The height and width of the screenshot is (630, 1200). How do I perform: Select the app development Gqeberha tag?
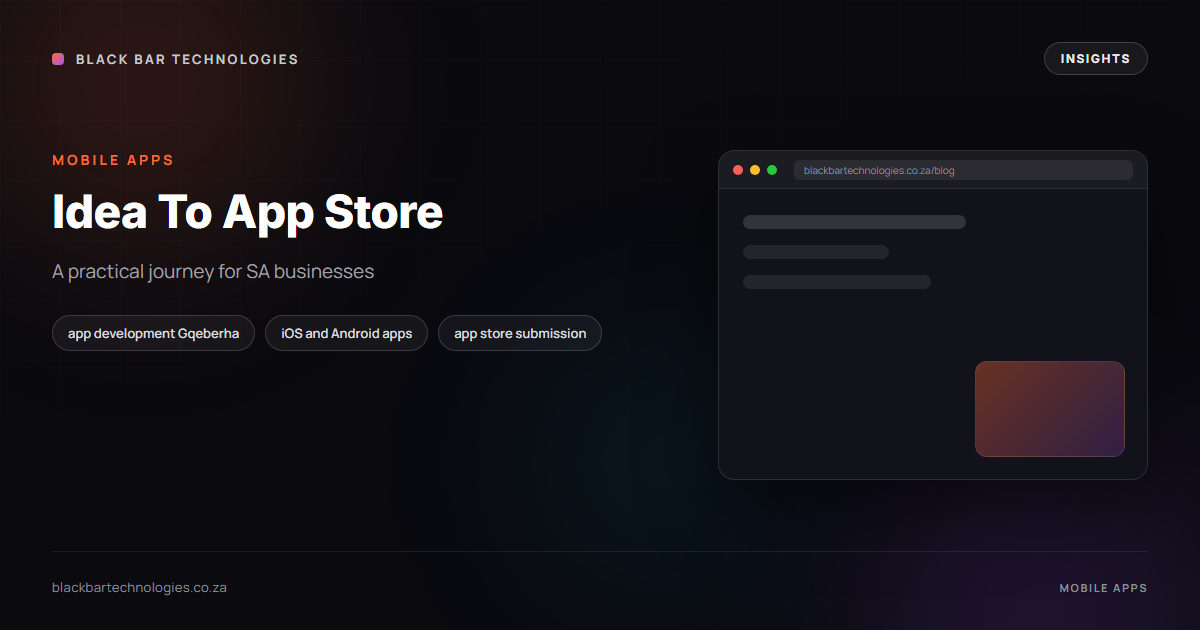click(x=153, y=333)
